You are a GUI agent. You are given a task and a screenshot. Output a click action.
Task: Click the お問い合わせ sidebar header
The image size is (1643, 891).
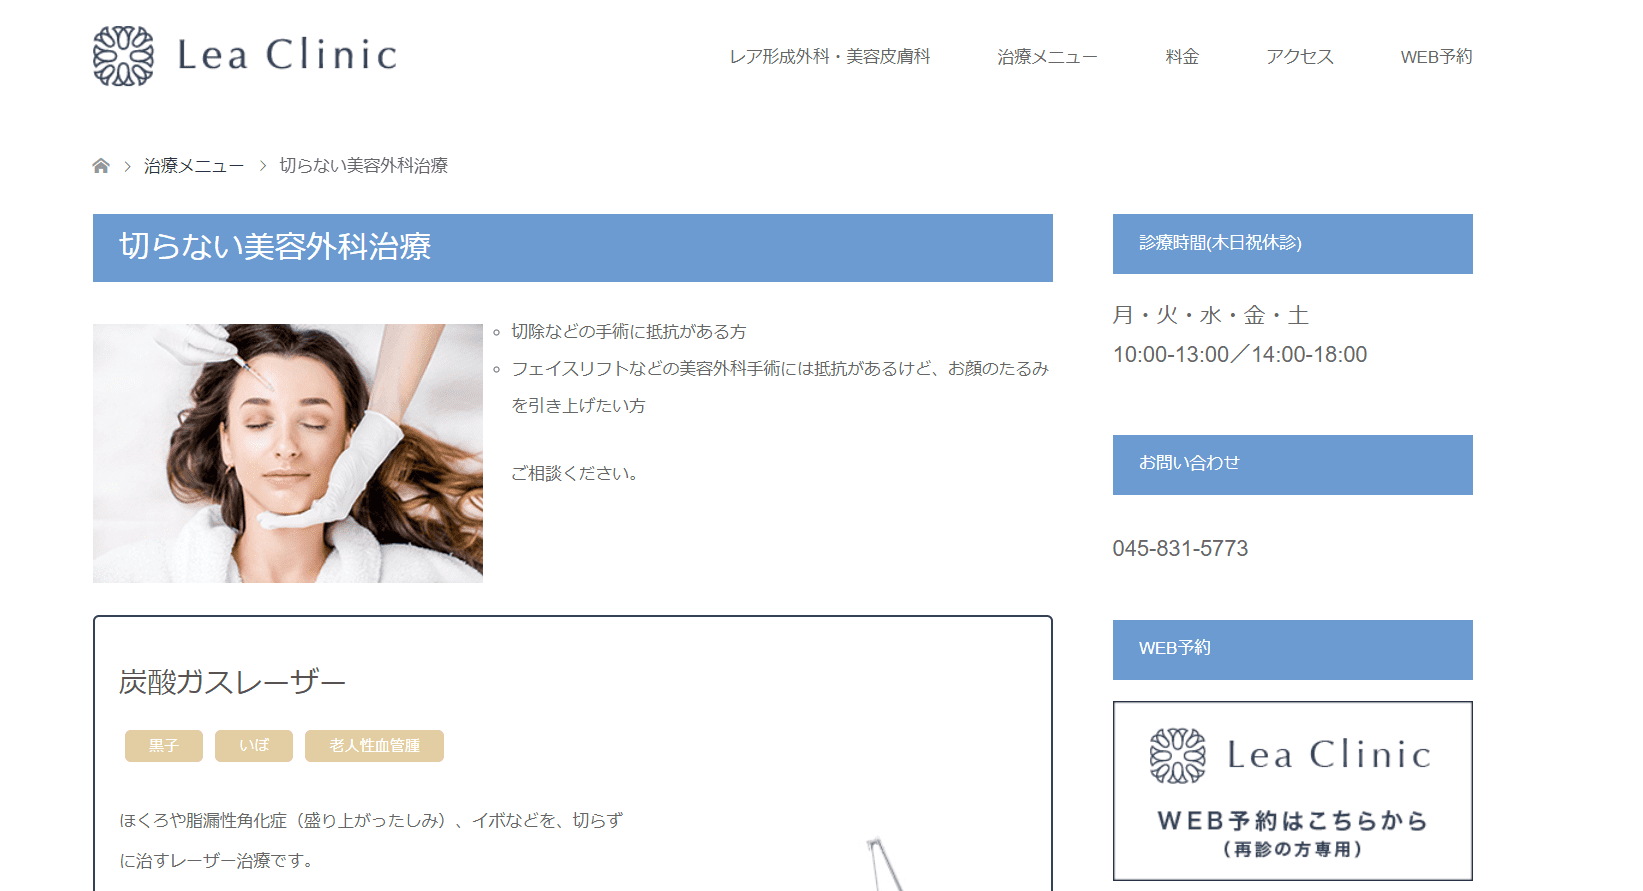pyautogui.click(x=1292, y=464)
